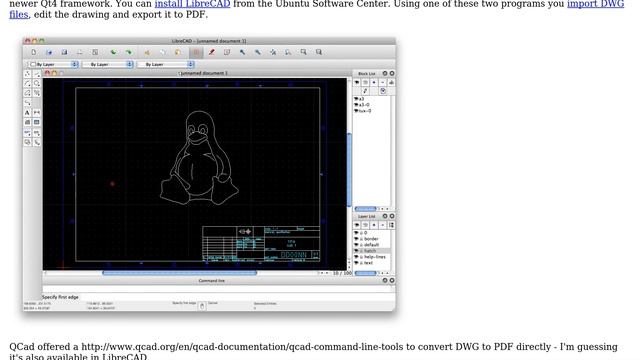The image size is (640, 360).
Task: Click the Tux penguin drawing on canvas
Action: pos(199,159)
